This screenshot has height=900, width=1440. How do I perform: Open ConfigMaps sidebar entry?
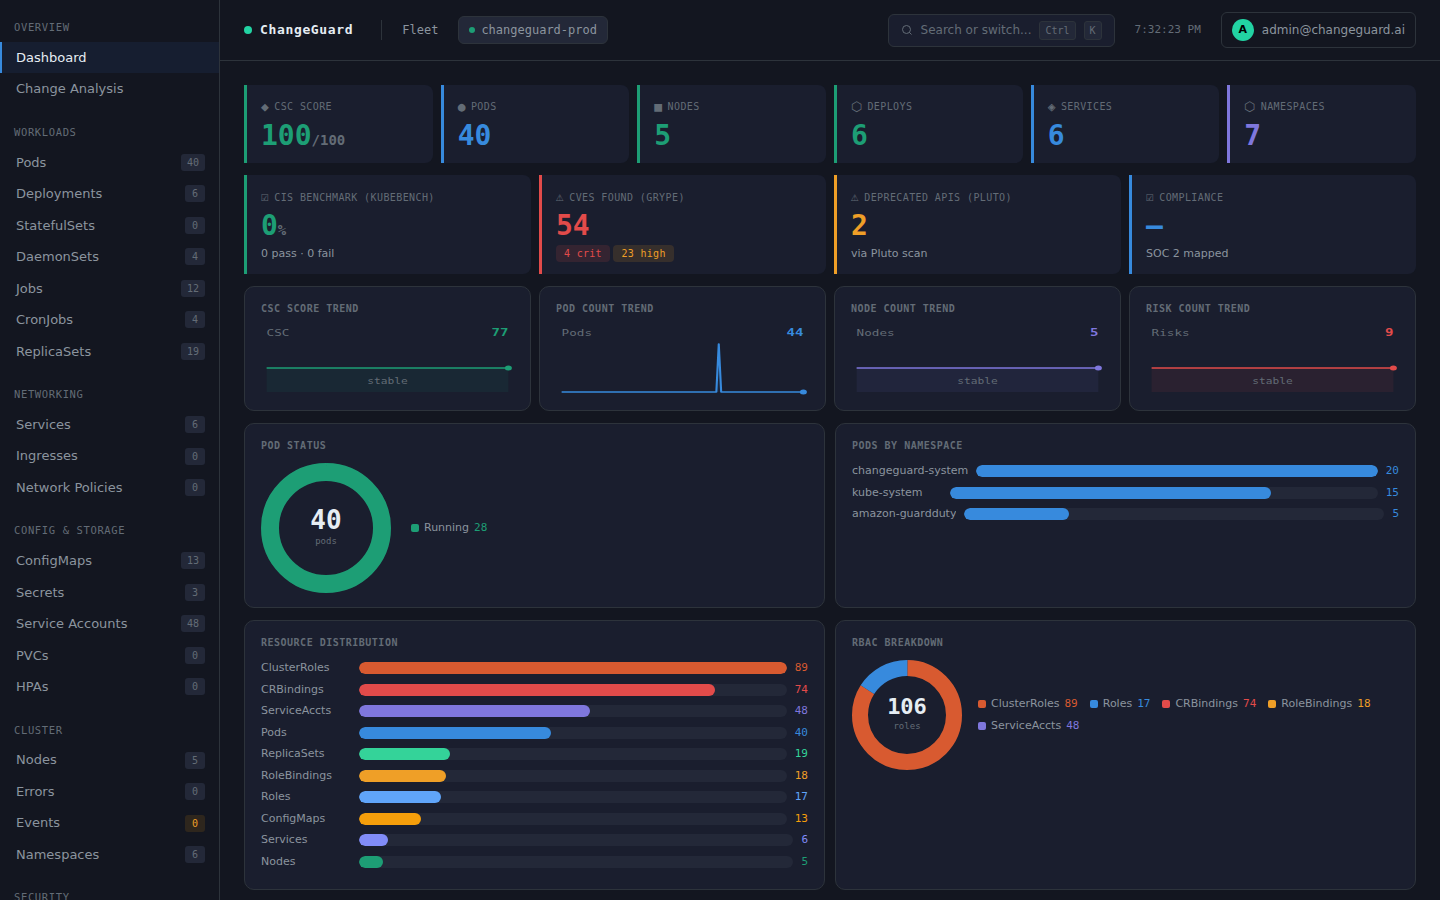[x=110, y=560]
